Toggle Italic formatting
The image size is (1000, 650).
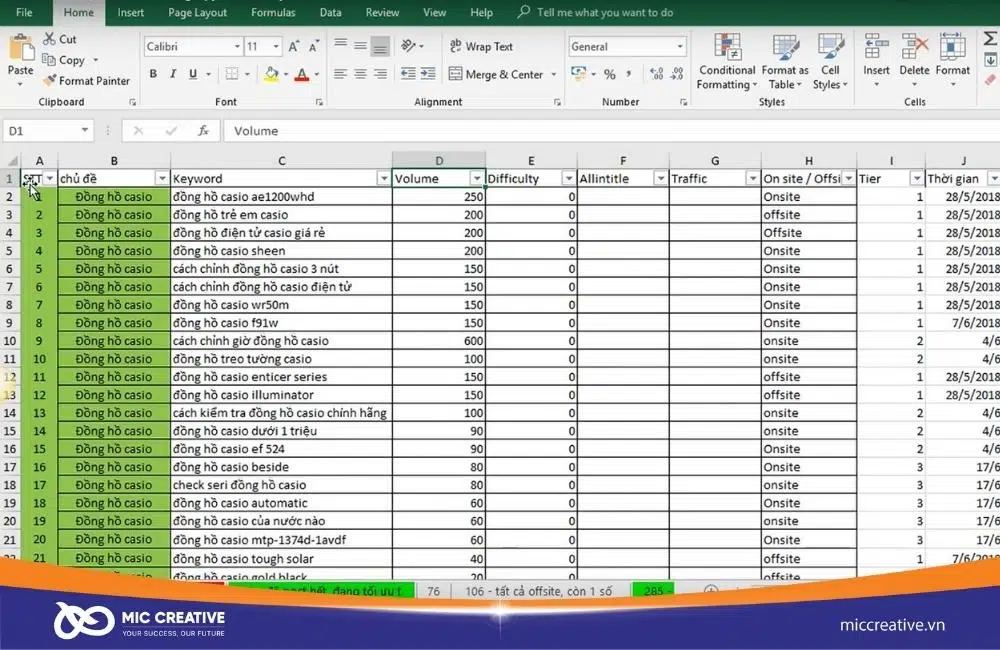(173, 74)
